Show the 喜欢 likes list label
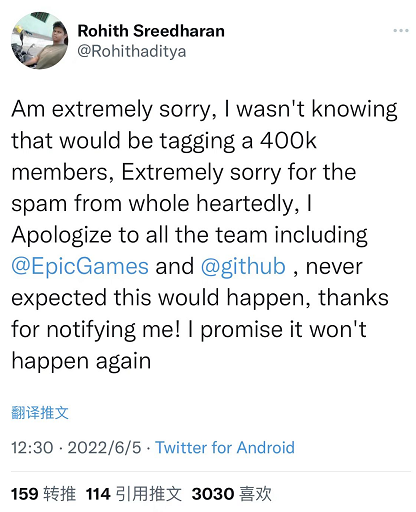Screen dimensions: 416x512 coord(255,494)
